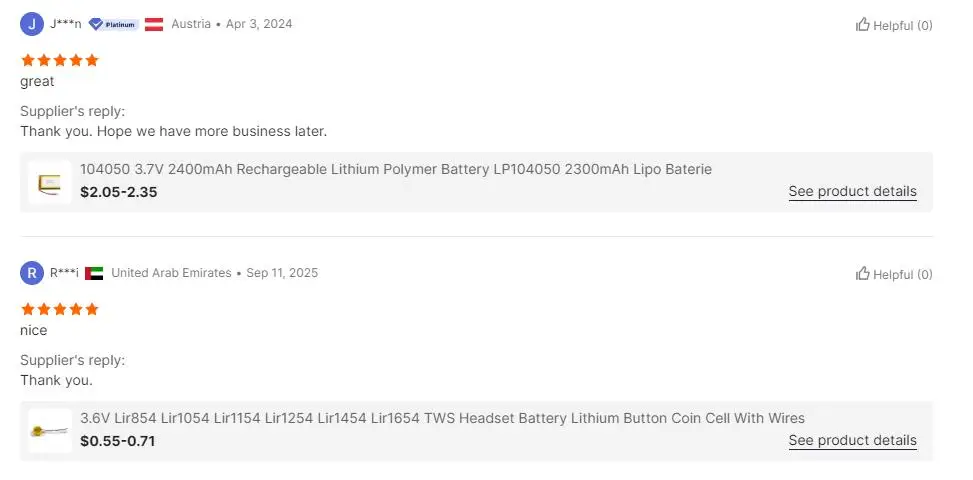Click the R avatar of reviewer R***i

(x=32, y=273)
